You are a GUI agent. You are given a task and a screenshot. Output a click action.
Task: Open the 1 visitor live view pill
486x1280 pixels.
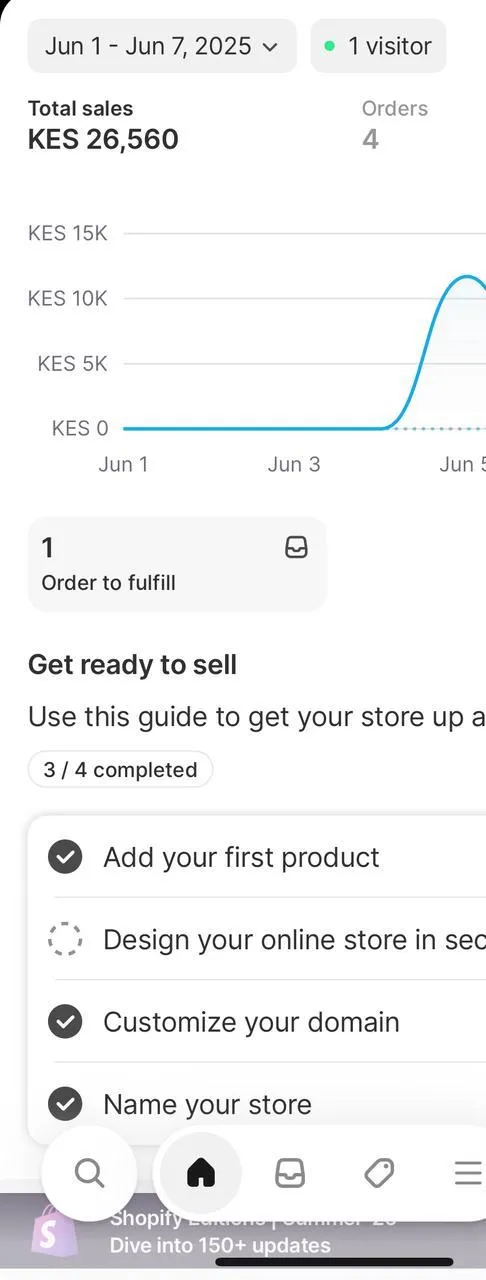pyautogui.click(x=378, y=46)
